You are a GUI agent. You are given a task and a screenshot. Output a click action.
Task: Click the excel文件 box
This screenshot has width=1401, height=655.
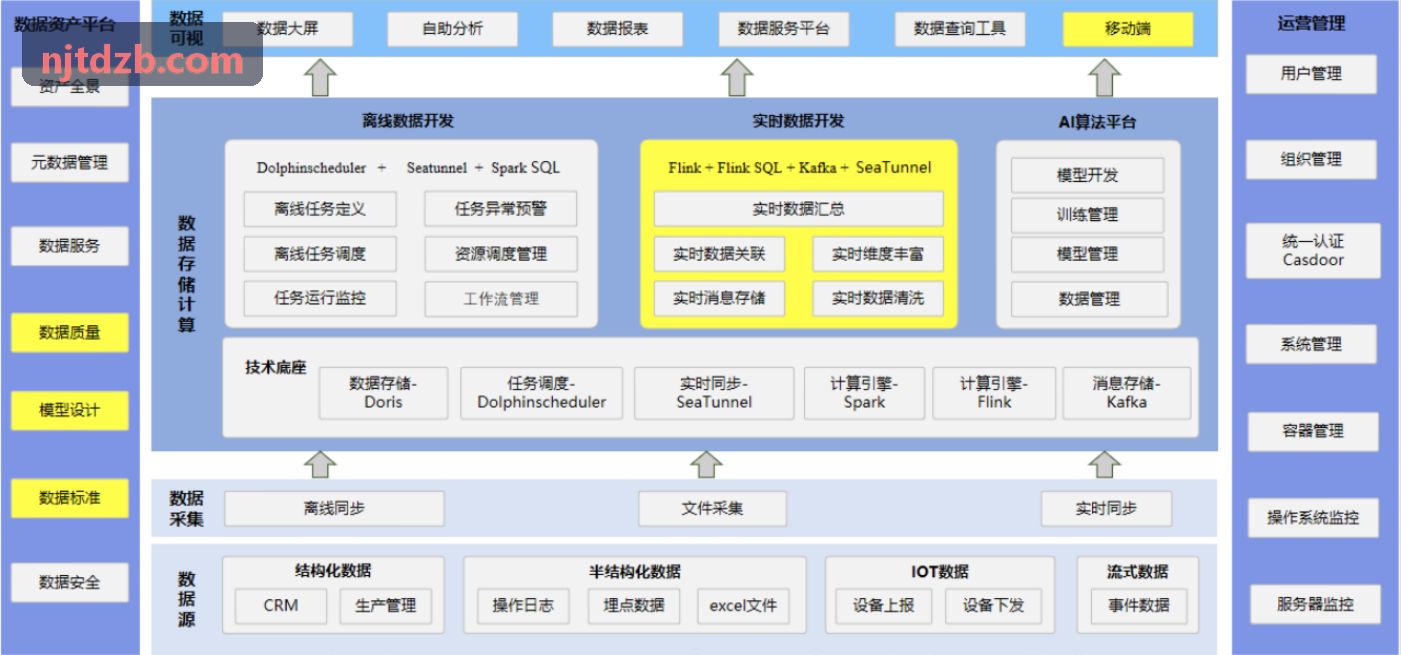click(743, 605)
